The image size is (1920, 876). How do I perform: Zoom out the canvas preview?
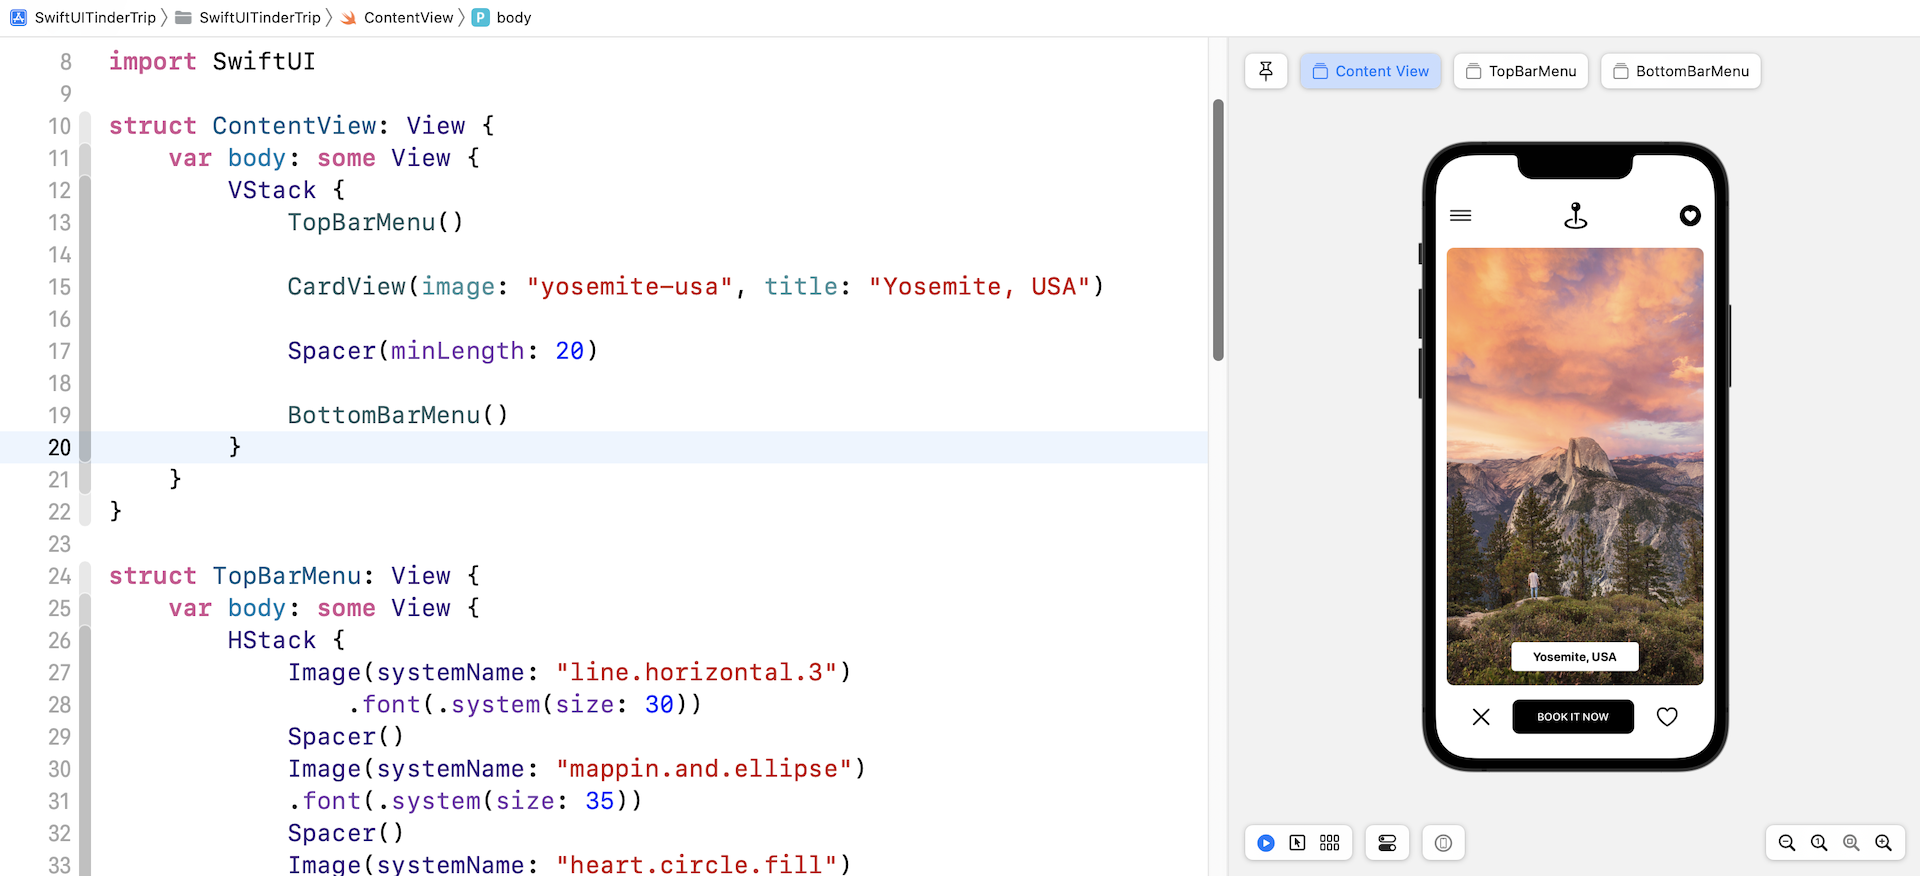click(1787, 843)
